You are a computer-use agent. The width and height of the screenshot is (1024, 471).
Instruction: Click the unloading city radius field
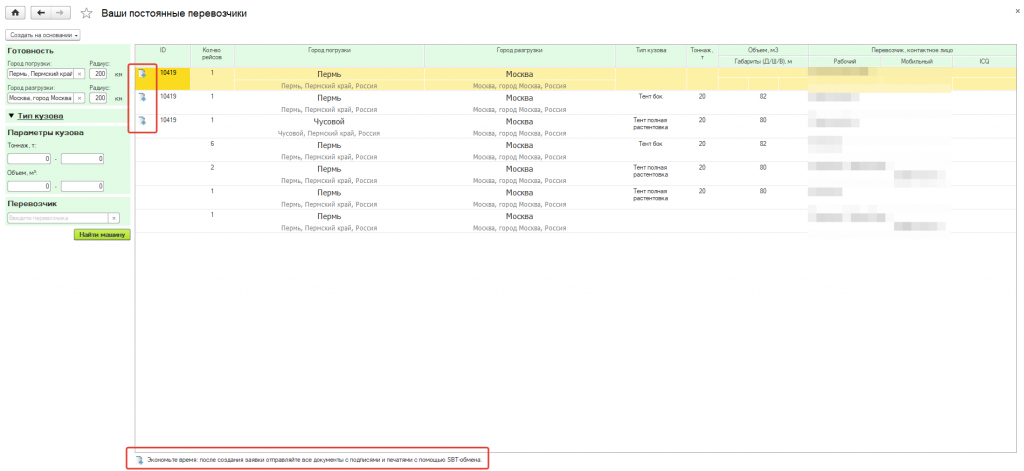click(x=99, y=98)
